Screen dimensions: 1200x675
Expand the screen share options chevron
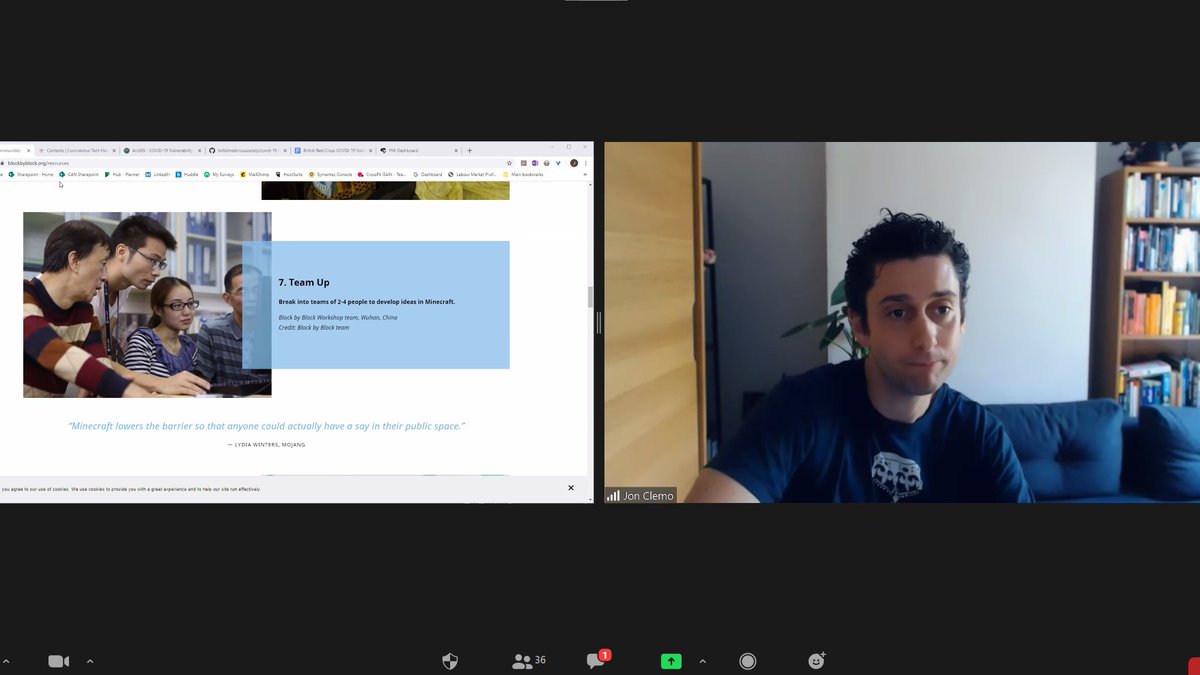pyautogui.click(x=703, y=660)
